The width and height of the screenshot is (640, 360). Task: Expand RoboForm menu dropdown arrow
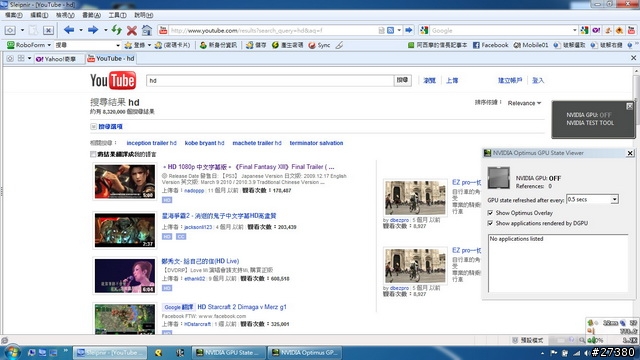[x=49, y=45]
